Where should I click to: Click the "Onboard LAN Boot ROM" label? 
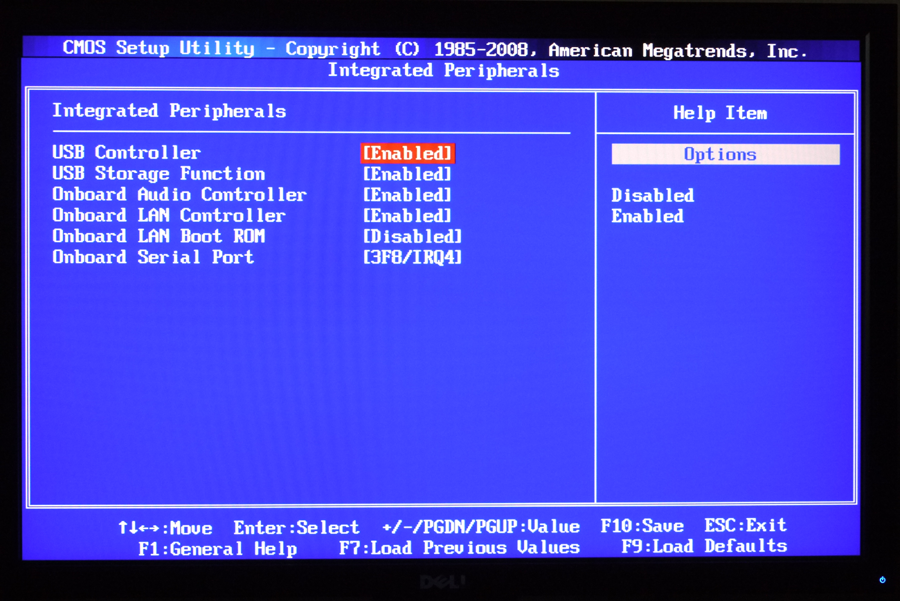(x=158, y=236)
